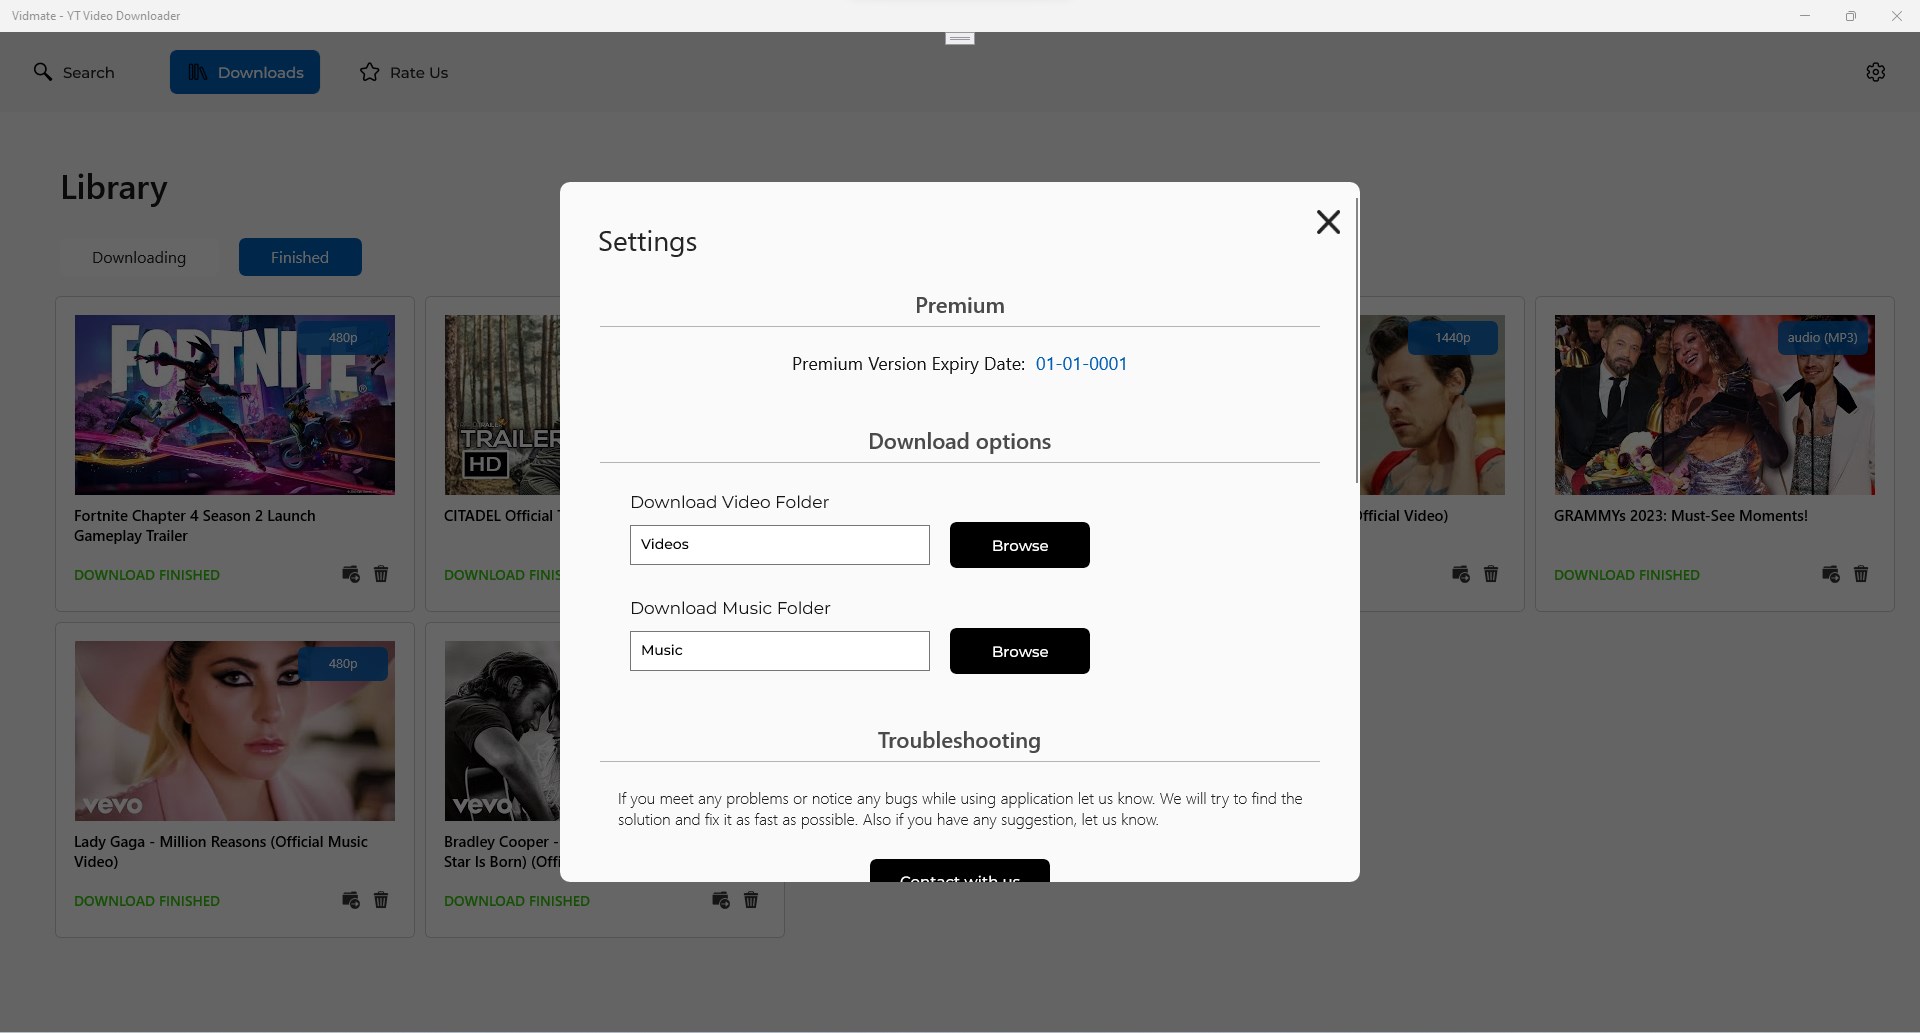1920x1033 pixels.
Task: Click the top-center drag handle bar
Action: (960, 38)
